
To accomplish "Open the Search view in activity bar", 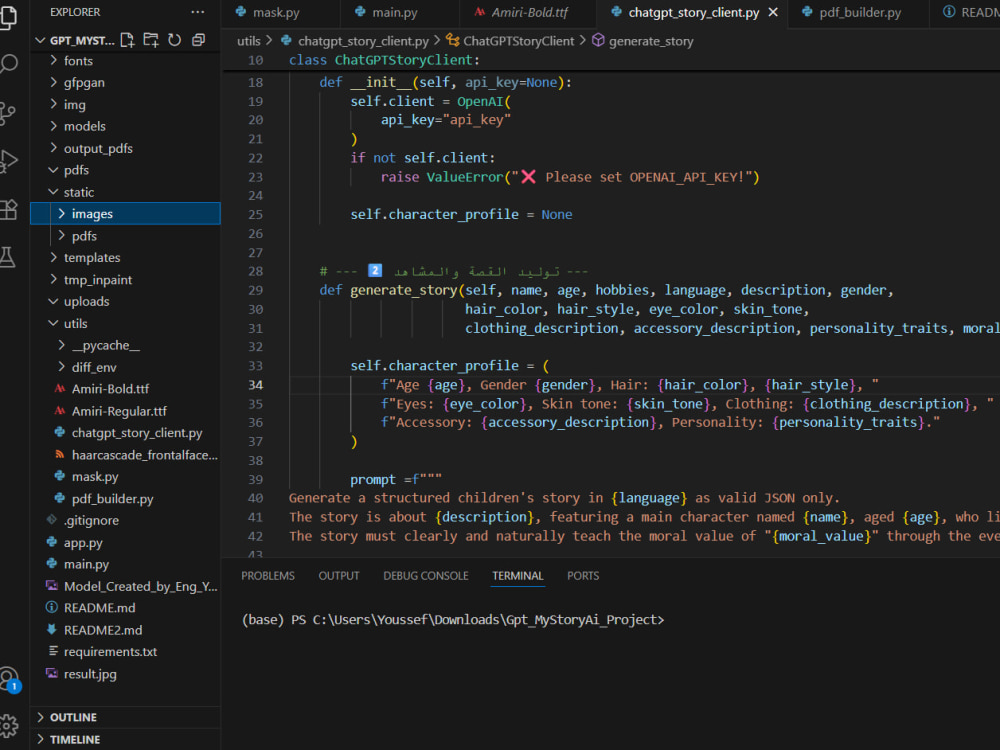I will pyautogui.click(x=9, y=64).
